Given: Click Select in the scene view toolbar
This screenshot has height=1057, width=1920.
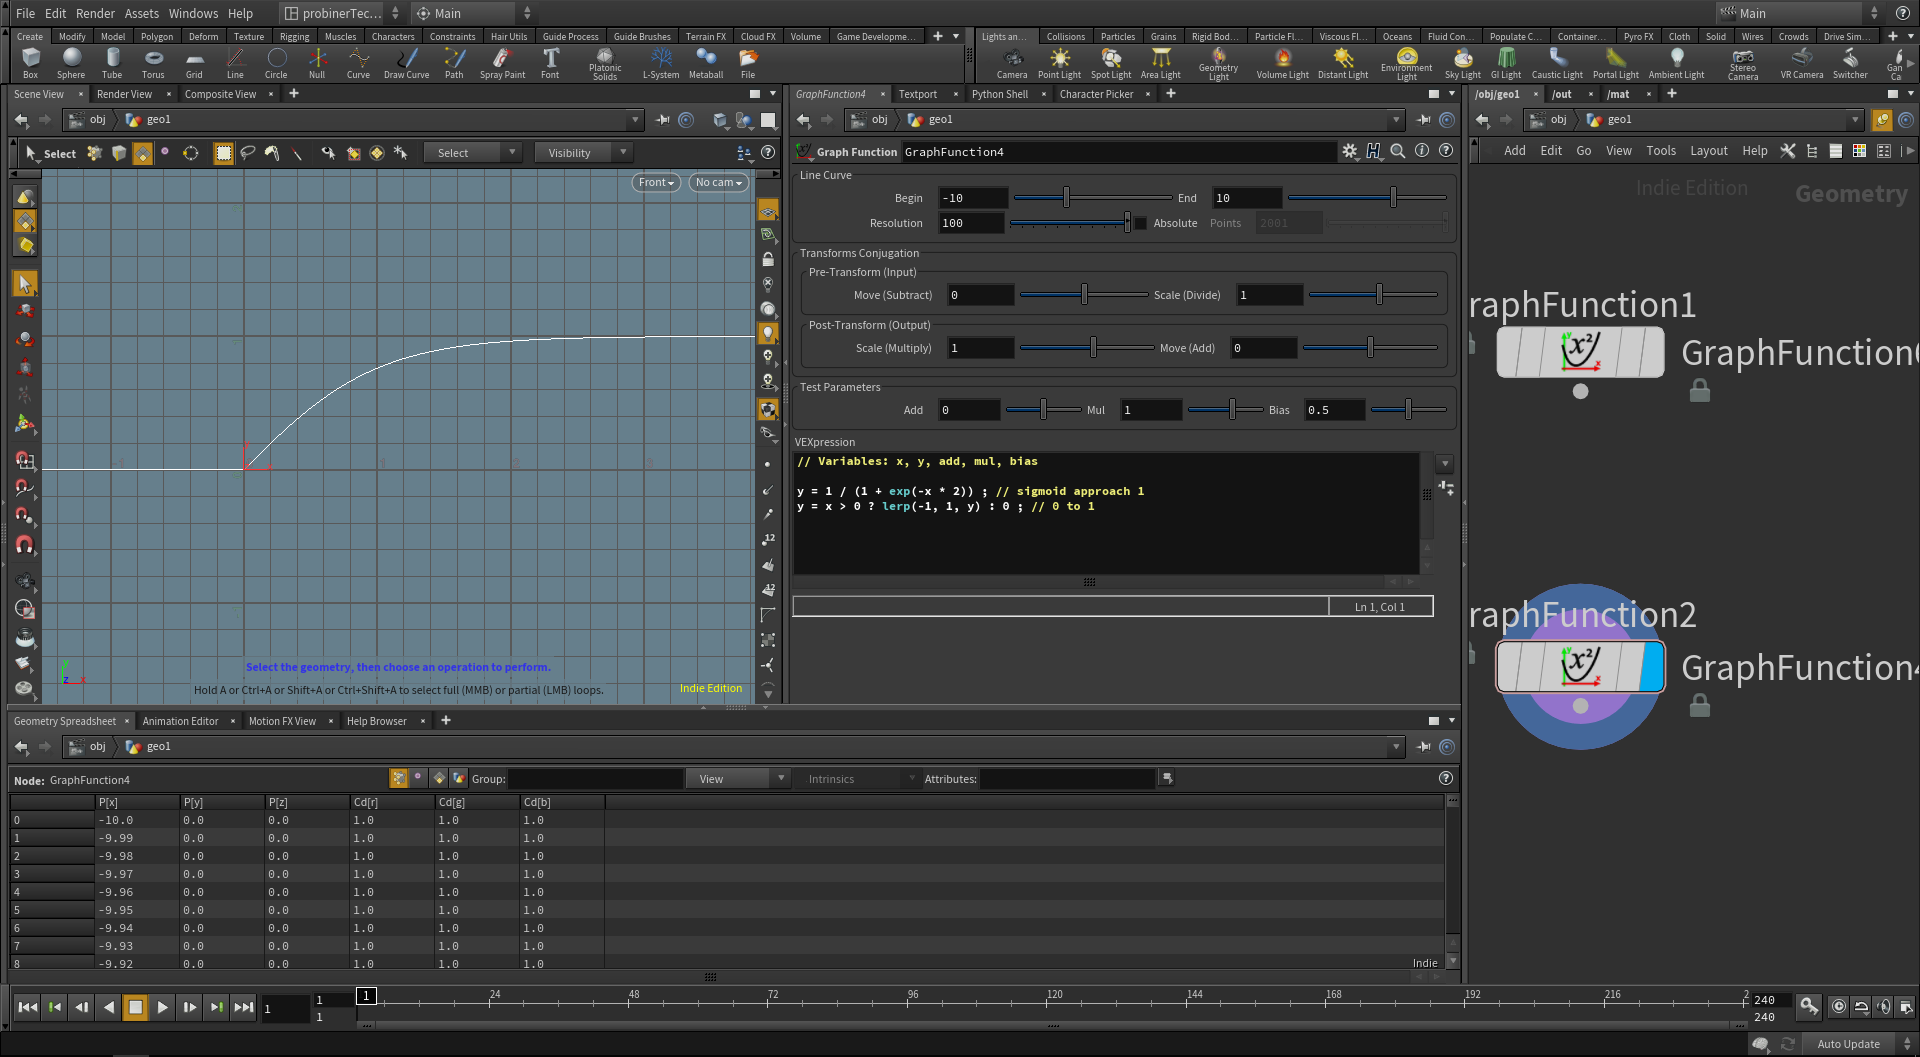Looking at the screenshot, I should coord(60,153).
